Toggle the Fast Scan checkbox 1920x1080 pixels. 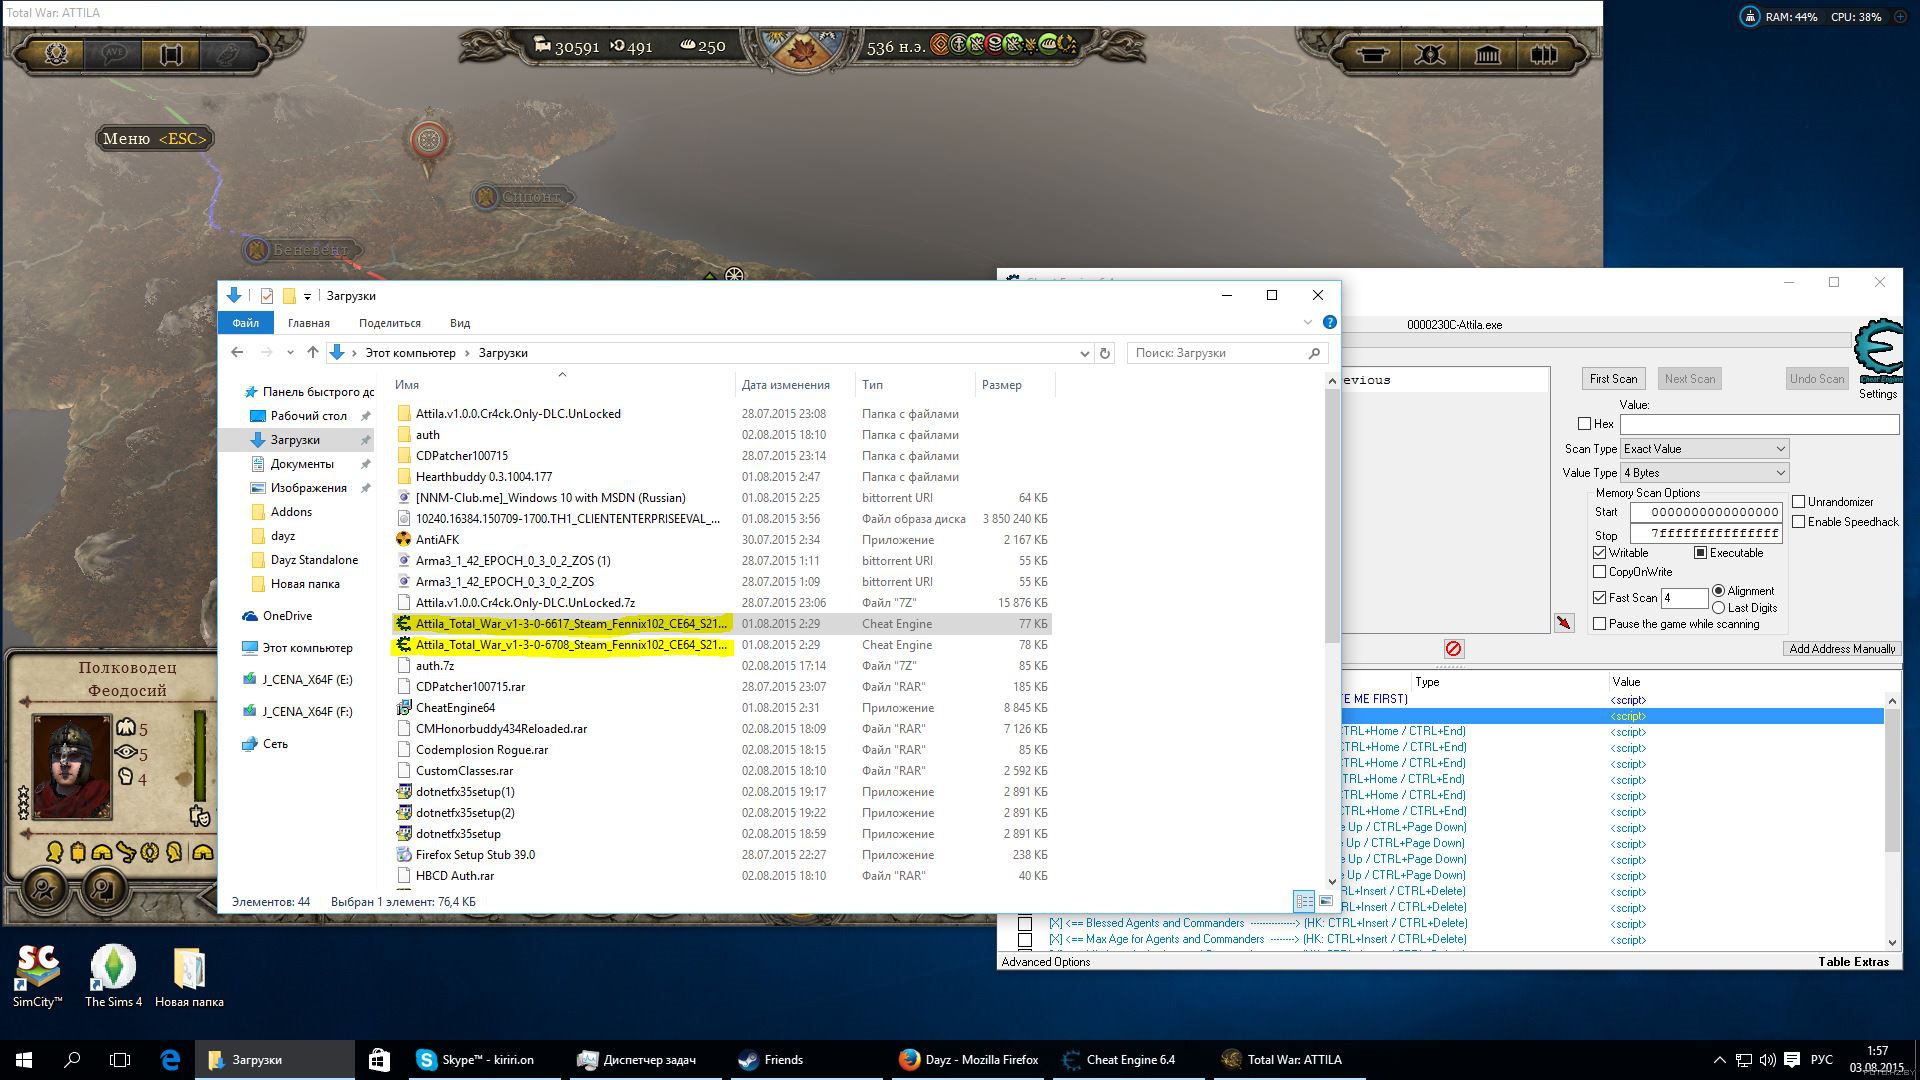coord(1600,598)
